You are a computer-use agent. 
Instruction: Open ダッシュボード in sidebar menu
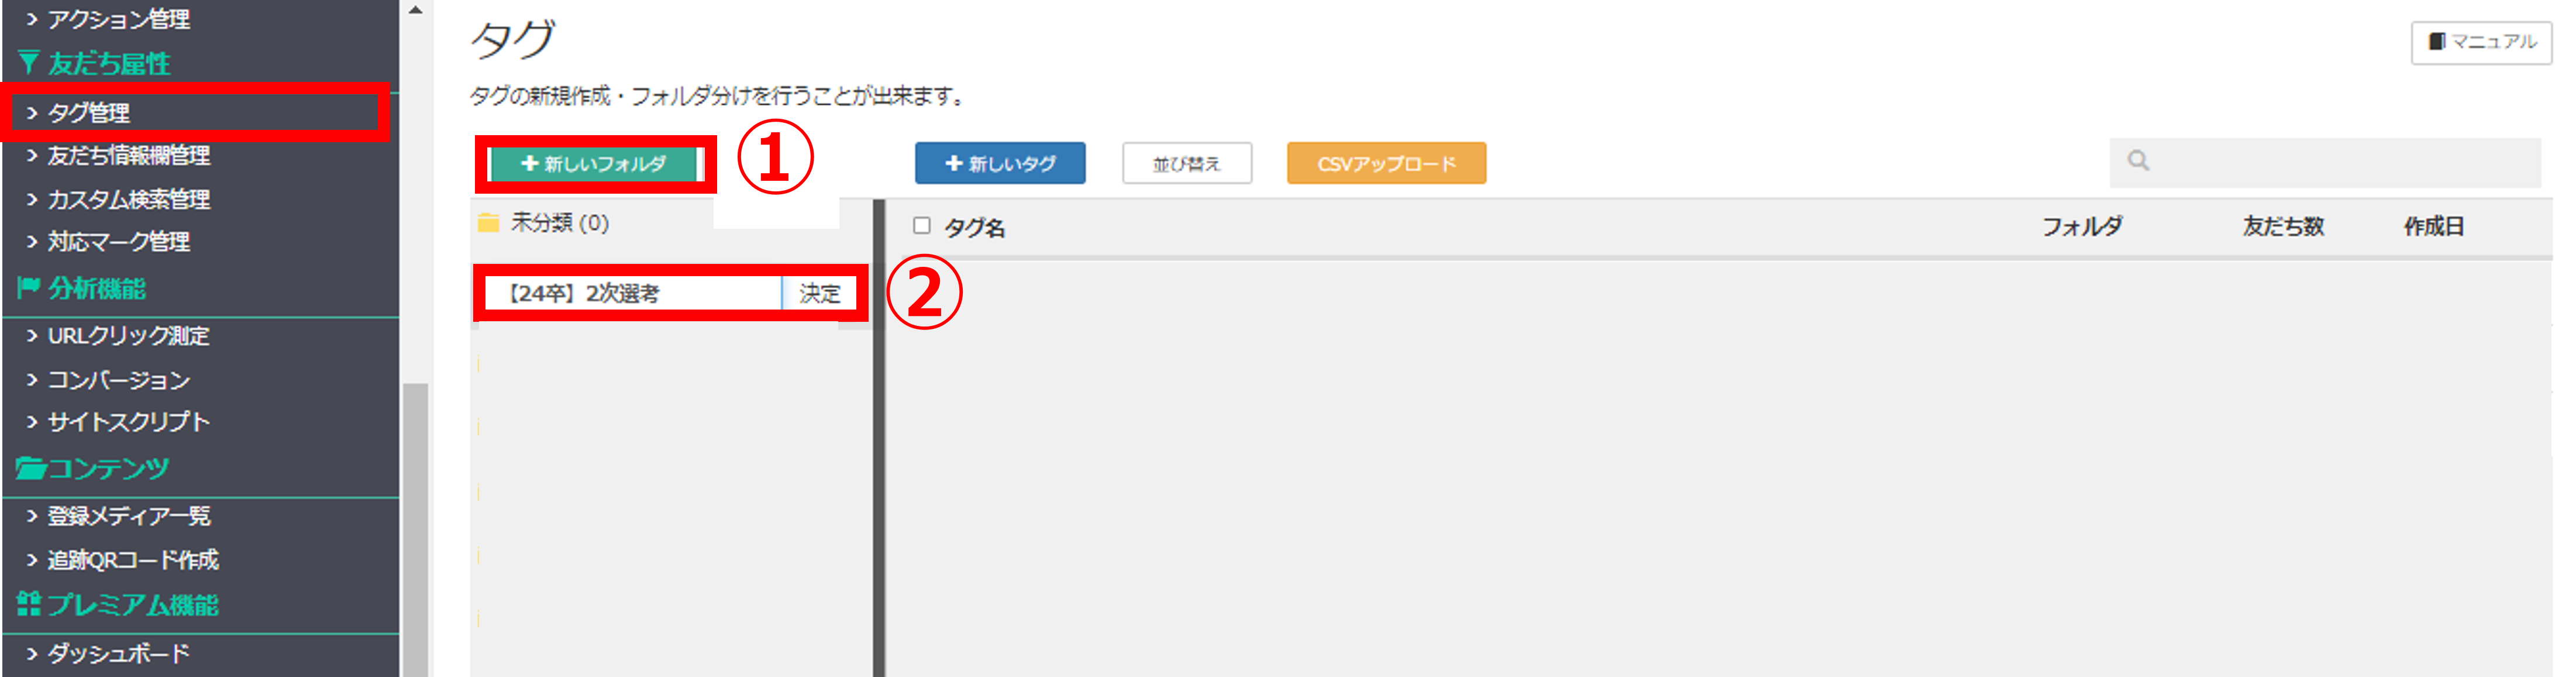[x=118, y=653]
